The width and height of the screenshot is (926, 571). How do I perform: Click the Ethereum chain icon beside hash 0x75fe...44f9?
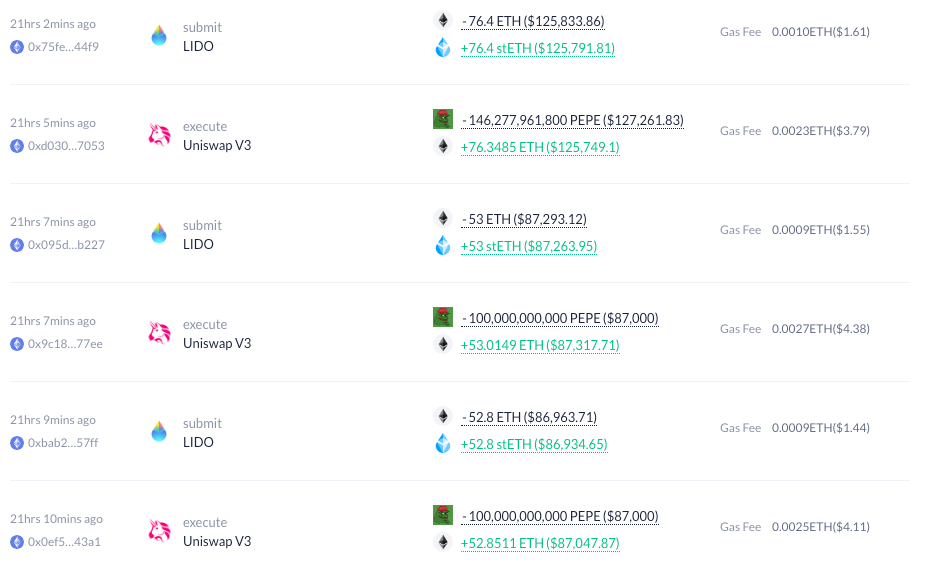tap(17, 46)
